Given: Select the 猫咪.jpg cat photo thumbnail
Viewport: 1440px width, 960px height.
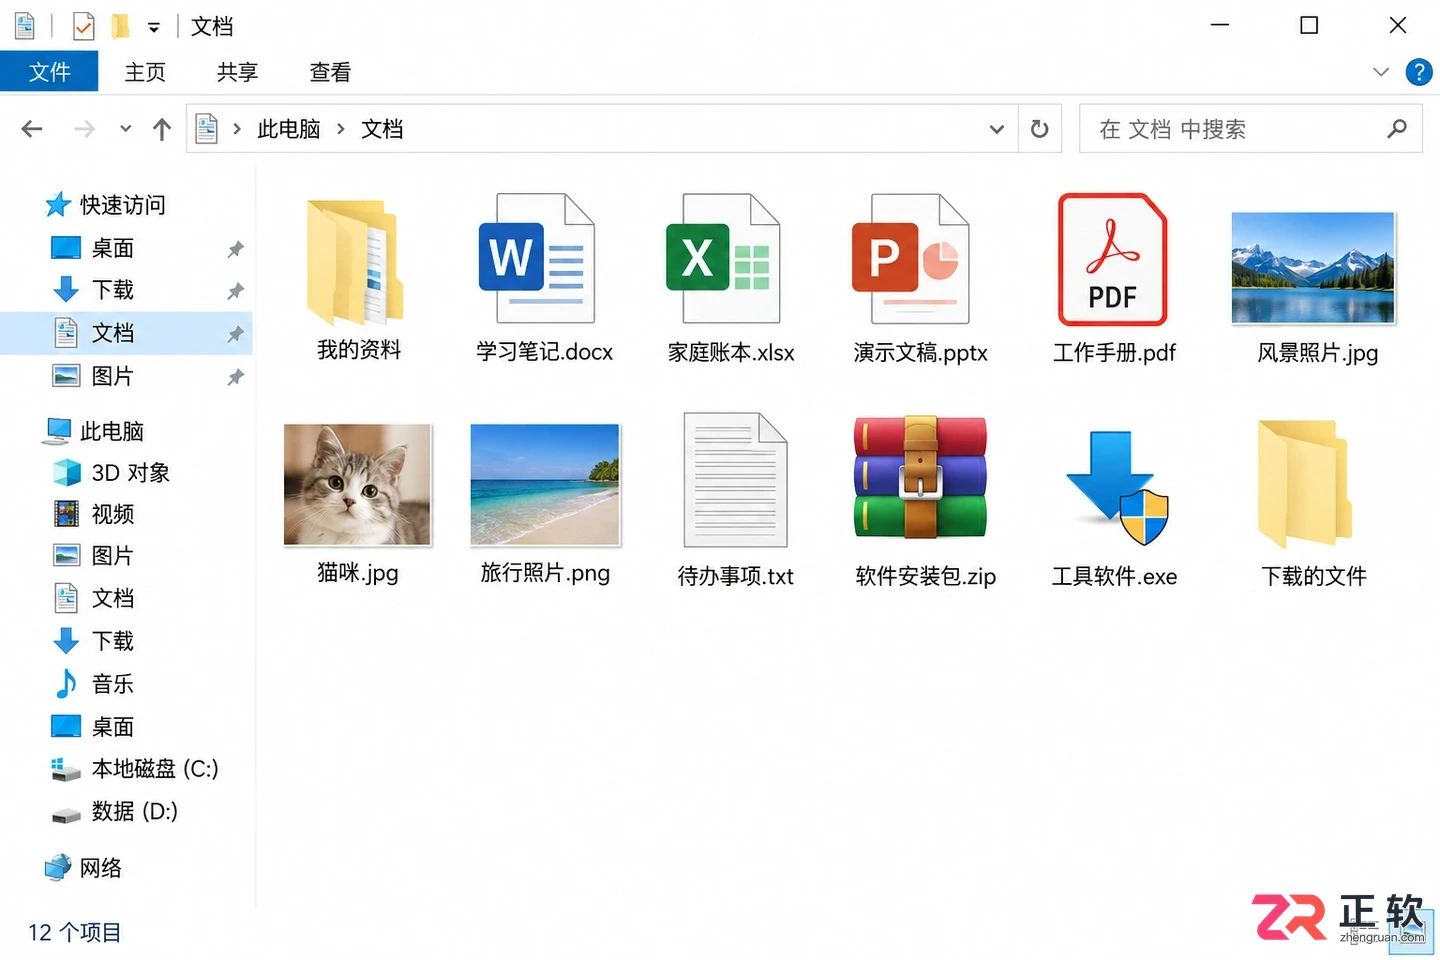Looking at the screenshot, I should pos(357,485).
